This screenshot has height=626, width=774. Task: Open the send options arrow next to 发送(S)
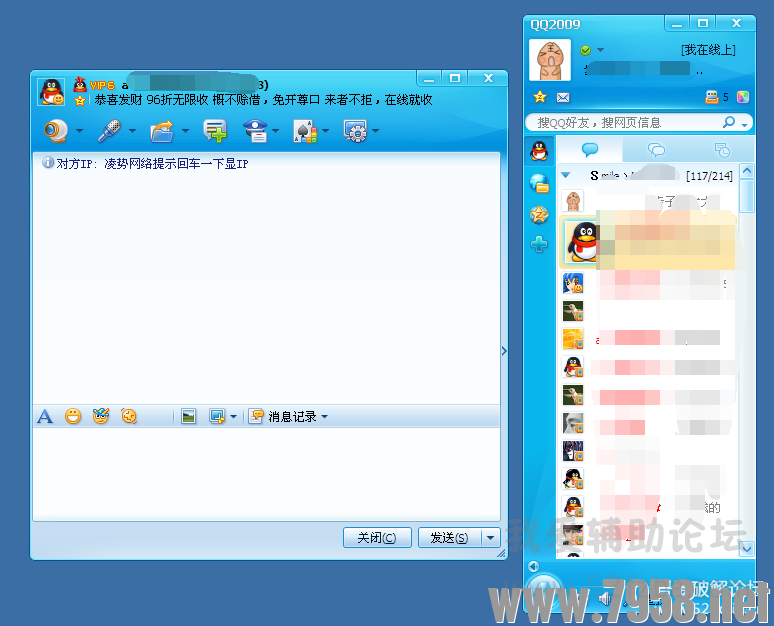pos(491,538)
